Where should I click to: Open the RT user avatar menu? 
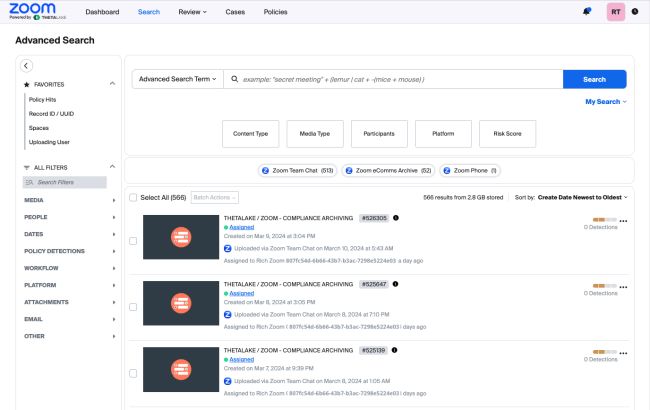[617, 12]
